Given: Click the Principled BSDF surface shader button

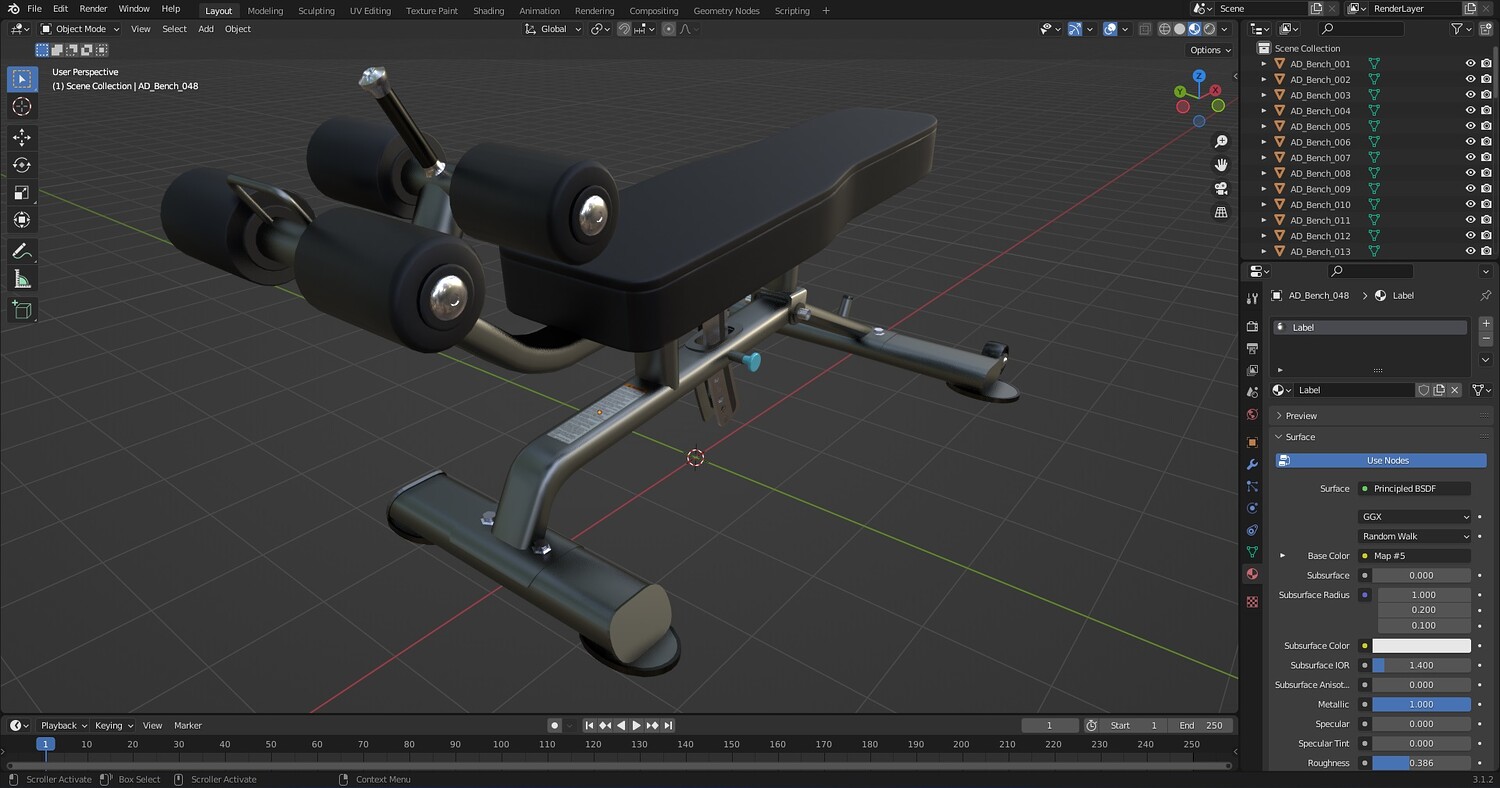Looking at the screenshot, I should pos(1415,489).
